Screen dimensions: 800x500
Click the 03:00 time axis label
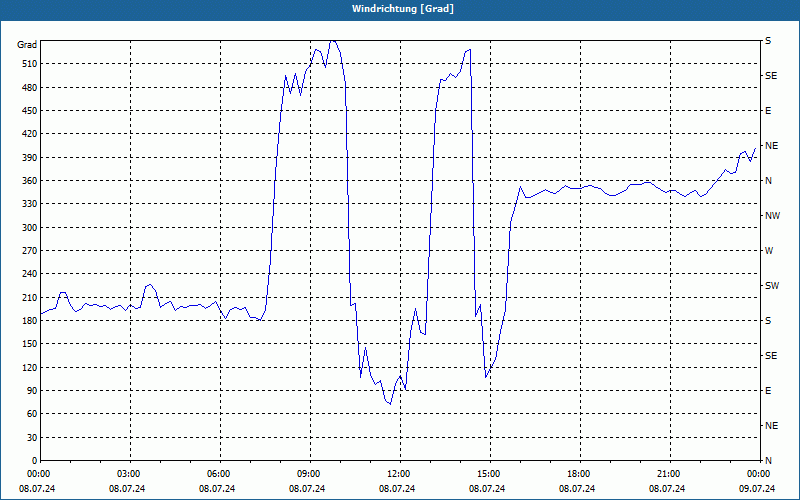(x=127, y=474)
